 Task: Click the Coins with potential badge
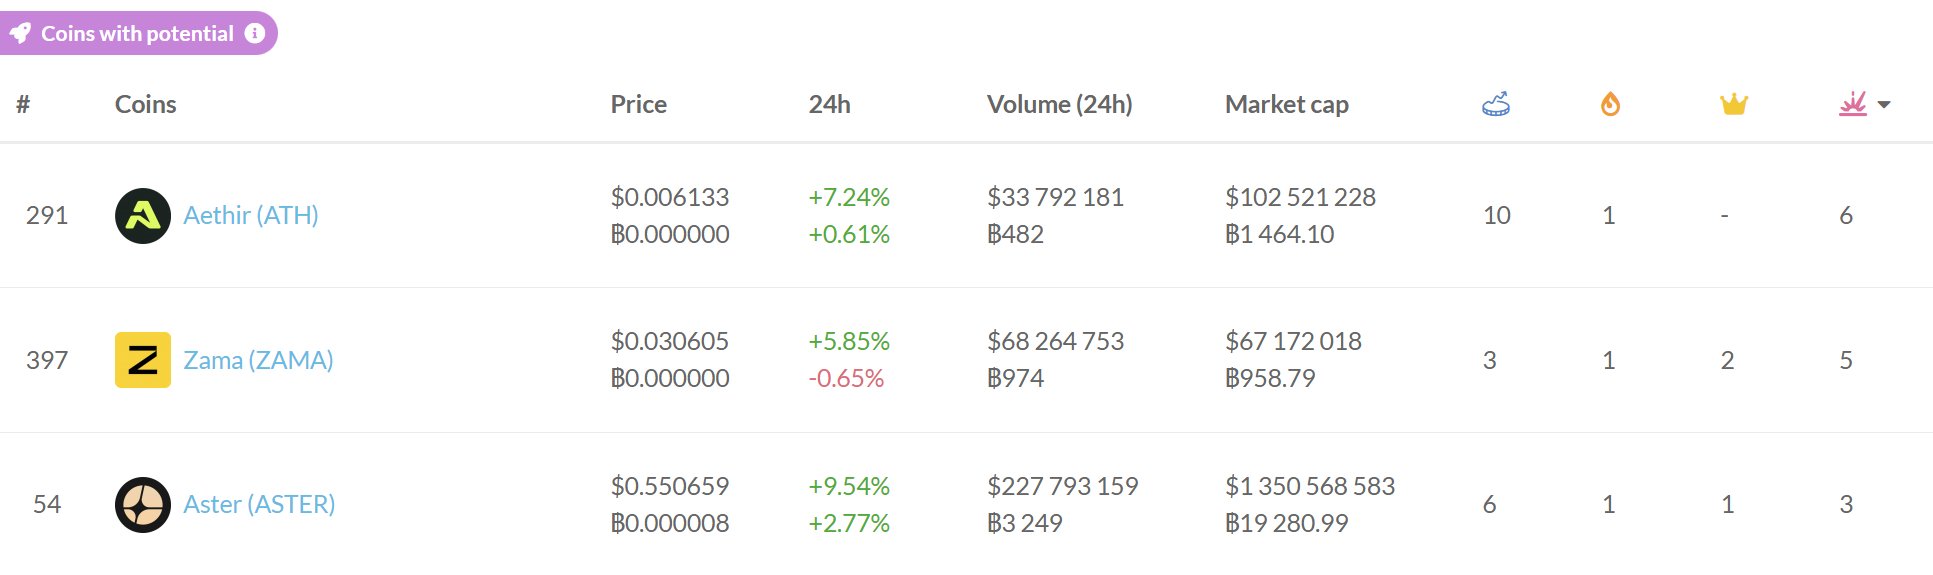(x=137, y=33)
